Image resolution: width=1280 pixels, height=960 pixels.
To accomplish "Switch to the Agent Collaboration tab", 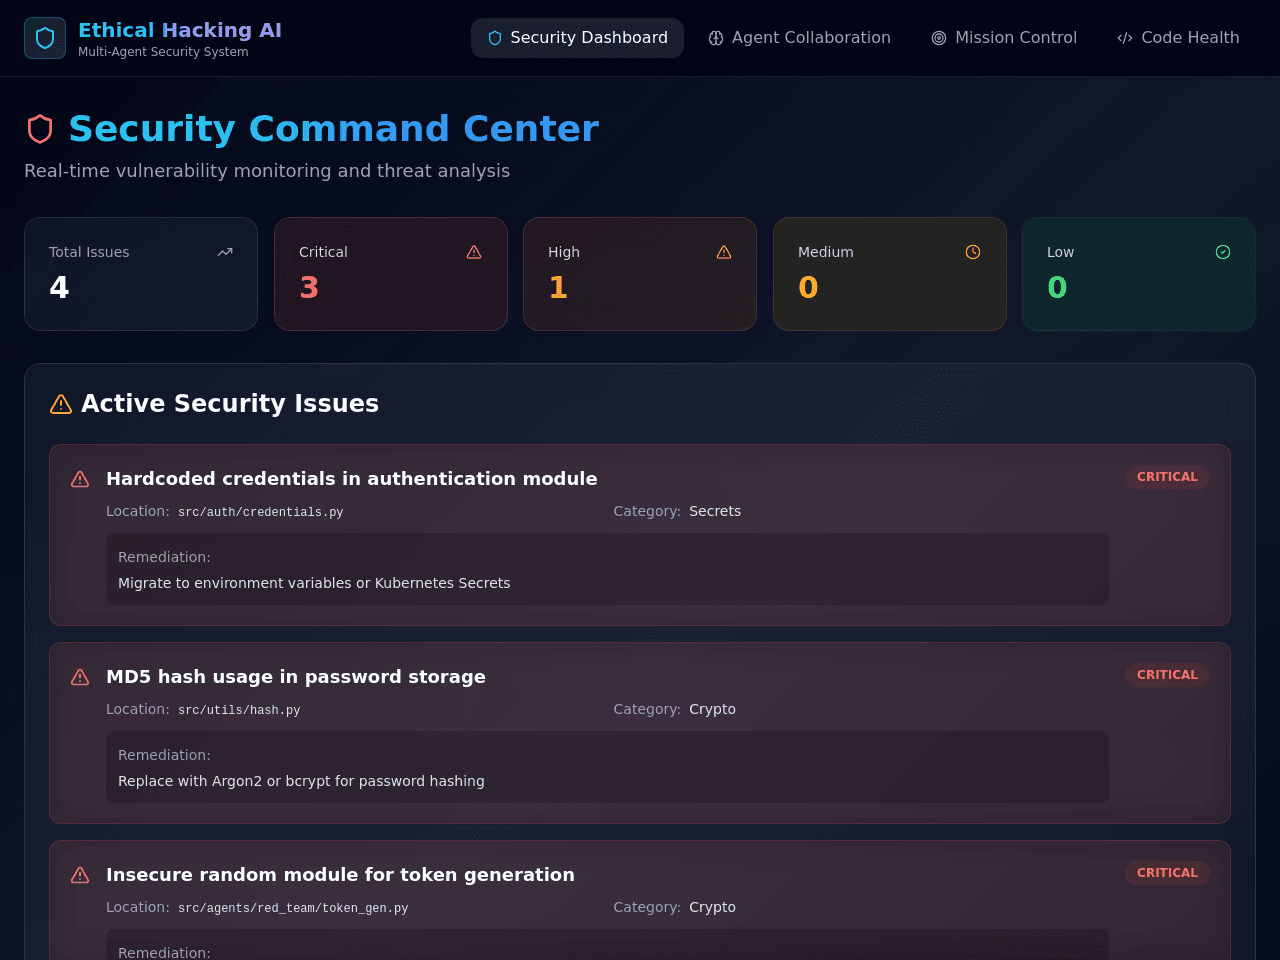I will tap(799, 38).
